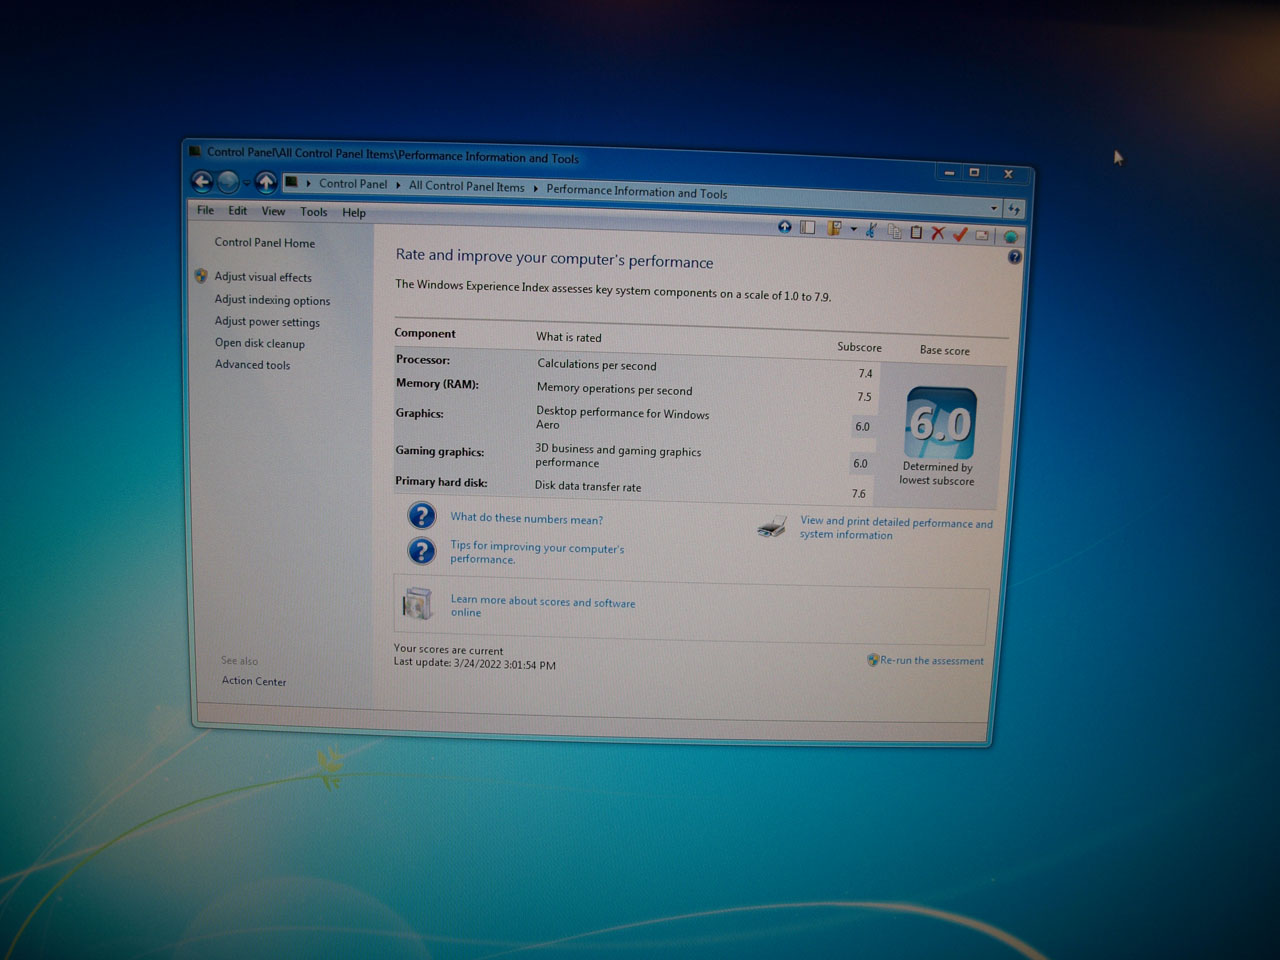The width and height of the screenshot is (1280, 960).
Task: Click the red X Delete toolbar icon
Action: coord(938,233)
